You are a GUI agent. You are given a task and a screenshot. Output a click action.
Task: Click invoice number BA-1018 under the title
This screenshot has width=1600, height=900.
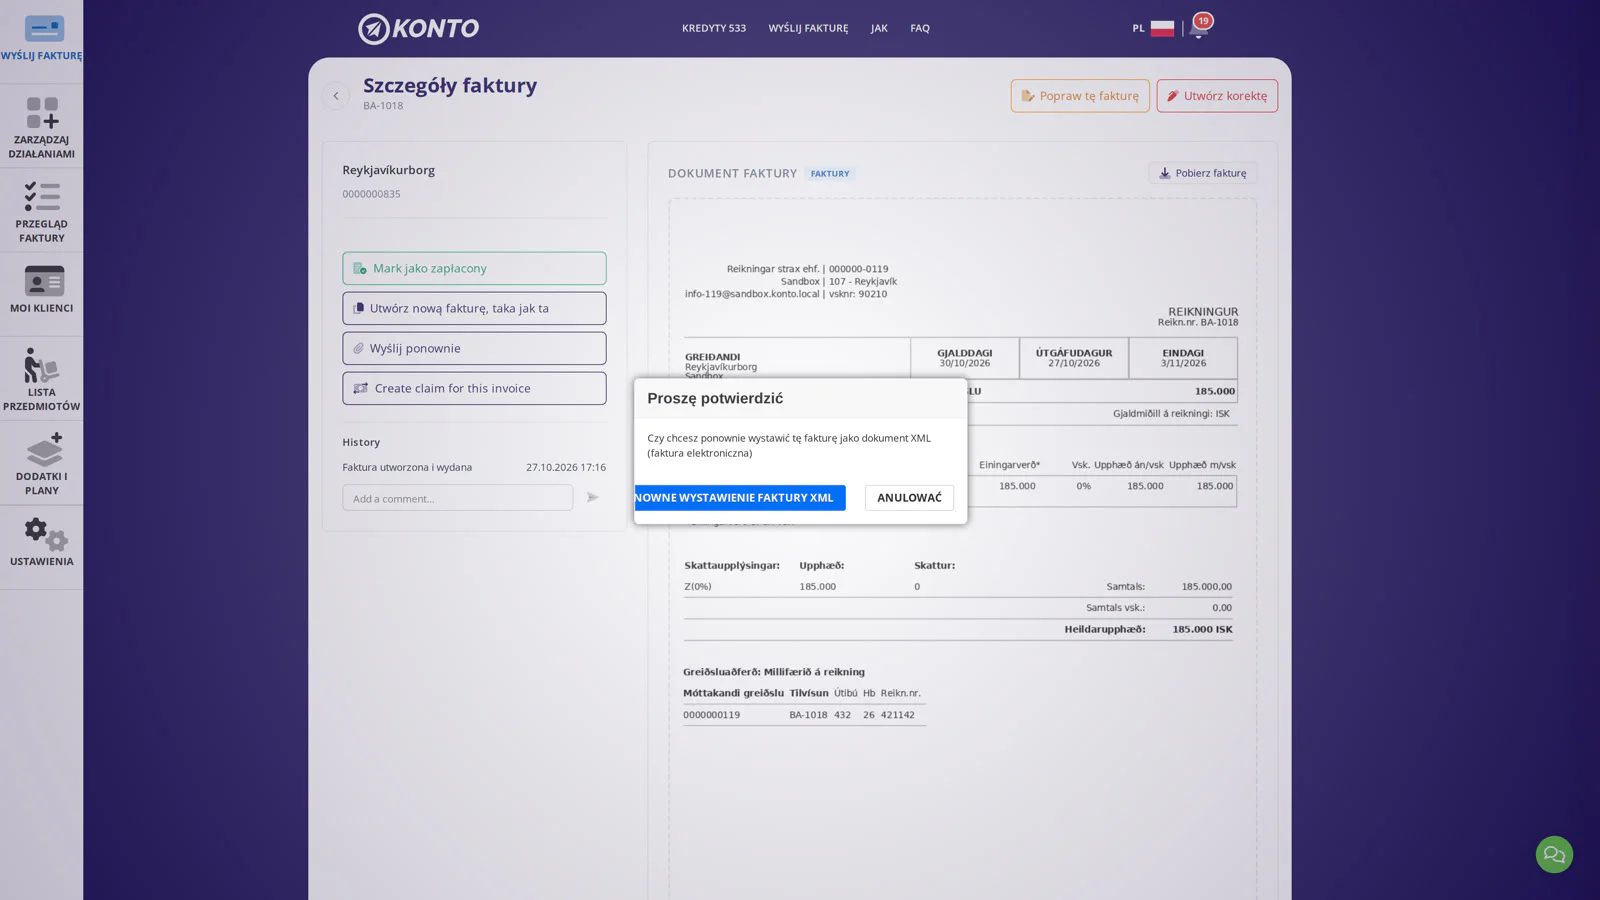coord(383,106)
